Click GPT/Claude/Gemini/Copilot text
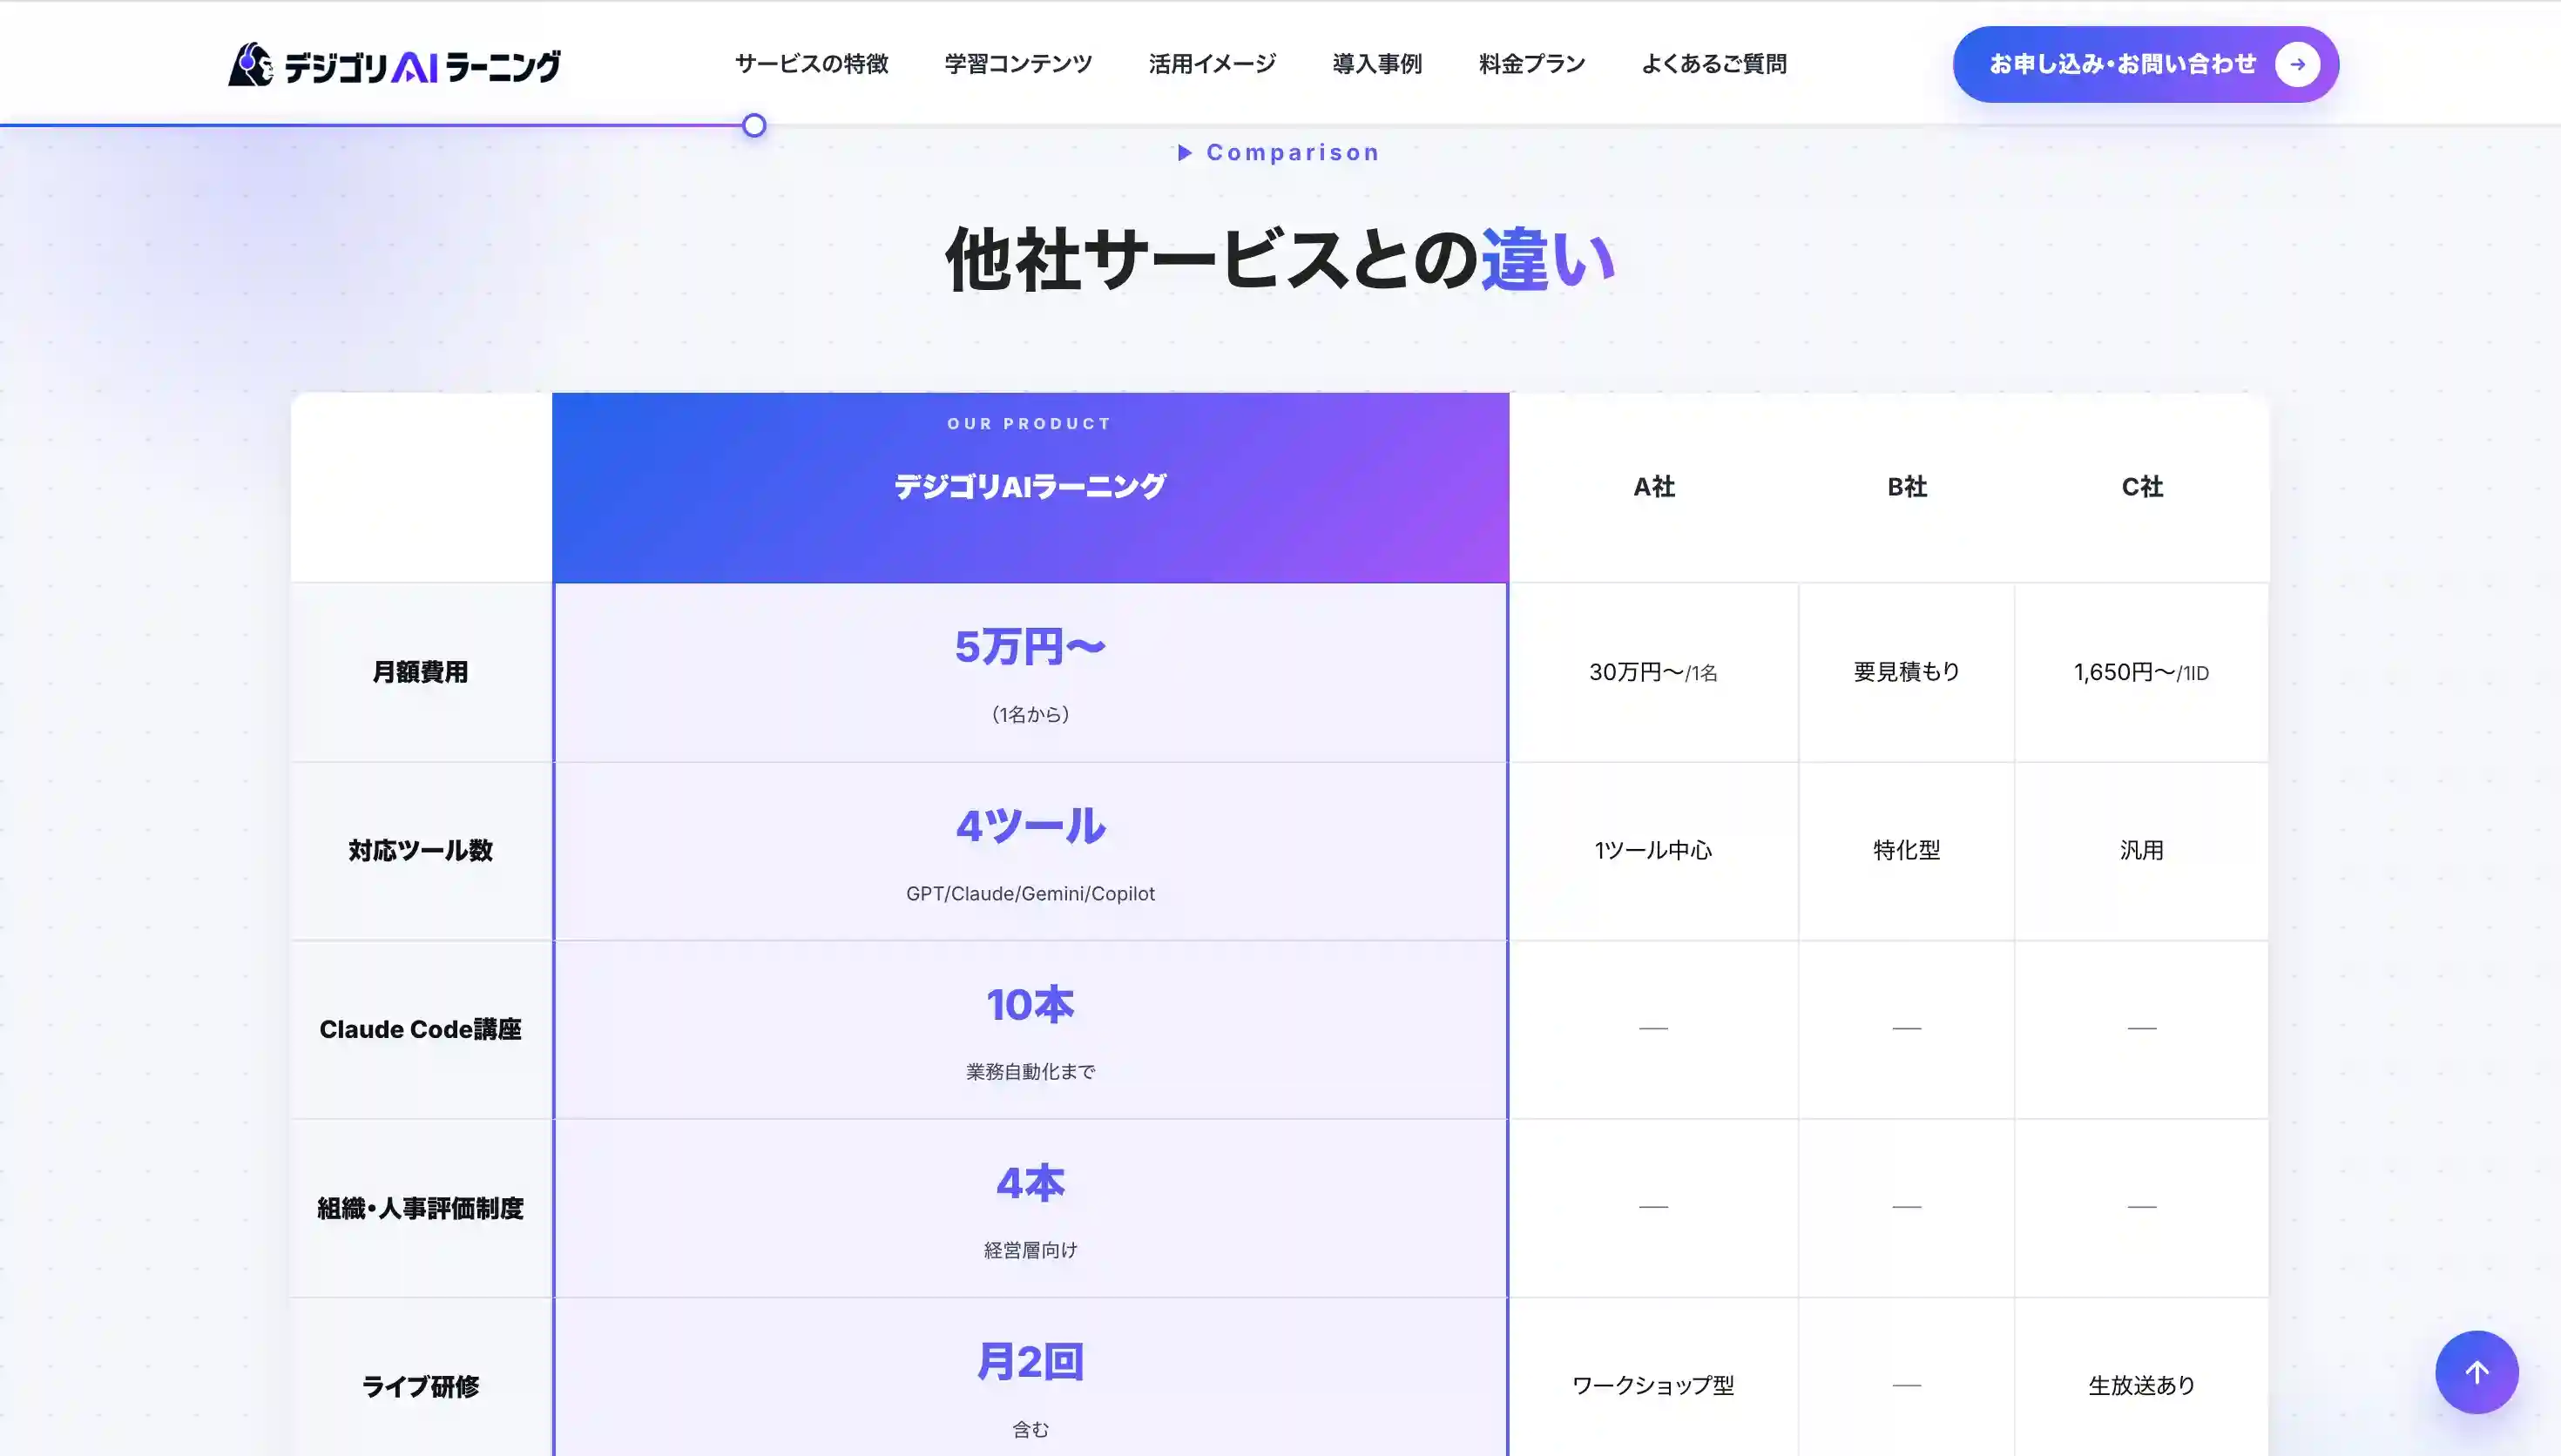The height and width of the screenshot is (1456, 2561). click(1030, 893)
